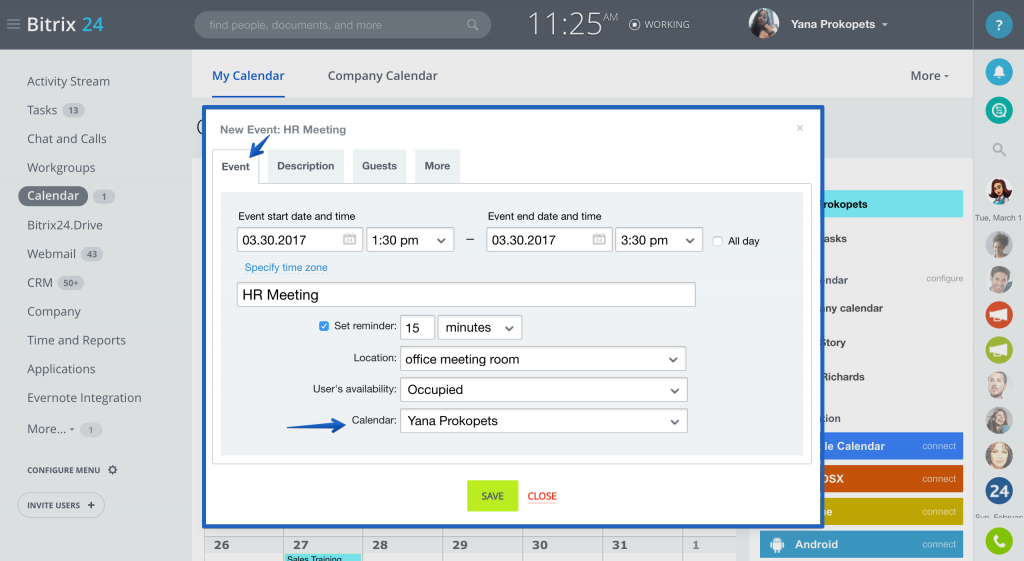Click the WORKING status label

pos(667,25)
